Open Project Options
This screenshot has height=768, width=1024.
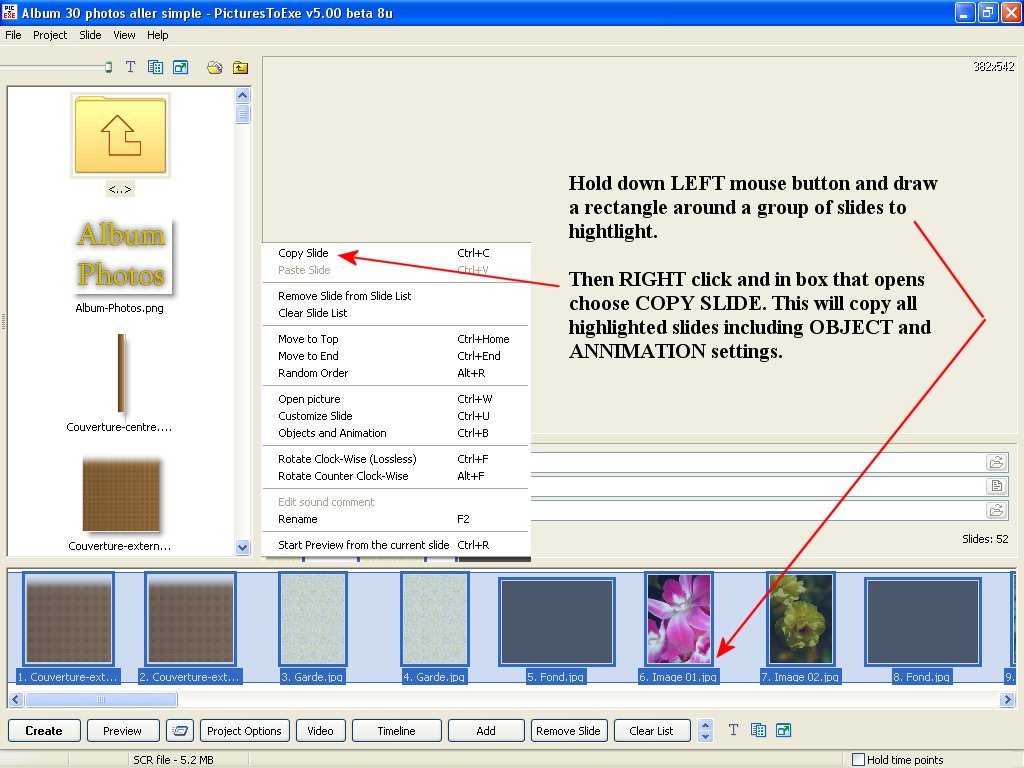(244, 731)
